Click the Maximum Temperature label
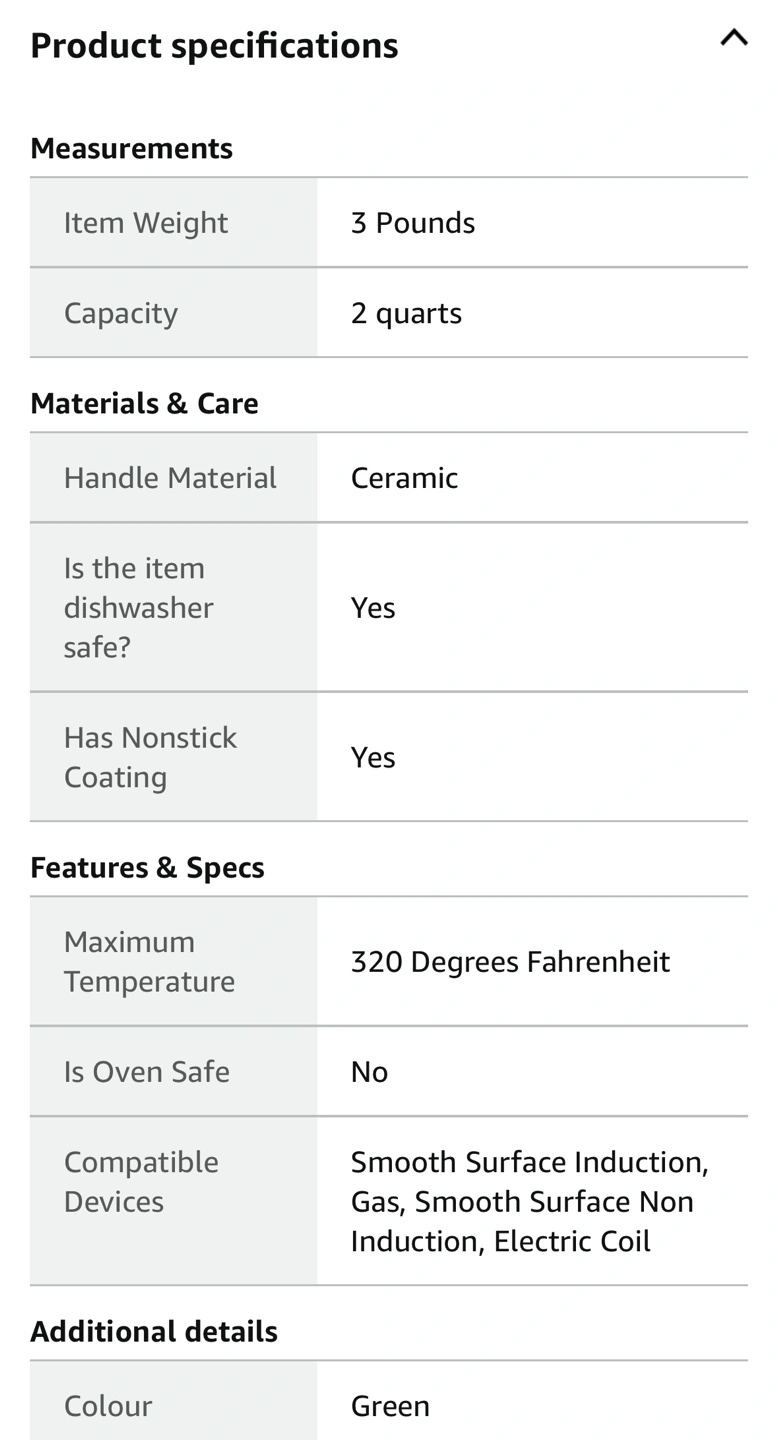 pos(149,961)
